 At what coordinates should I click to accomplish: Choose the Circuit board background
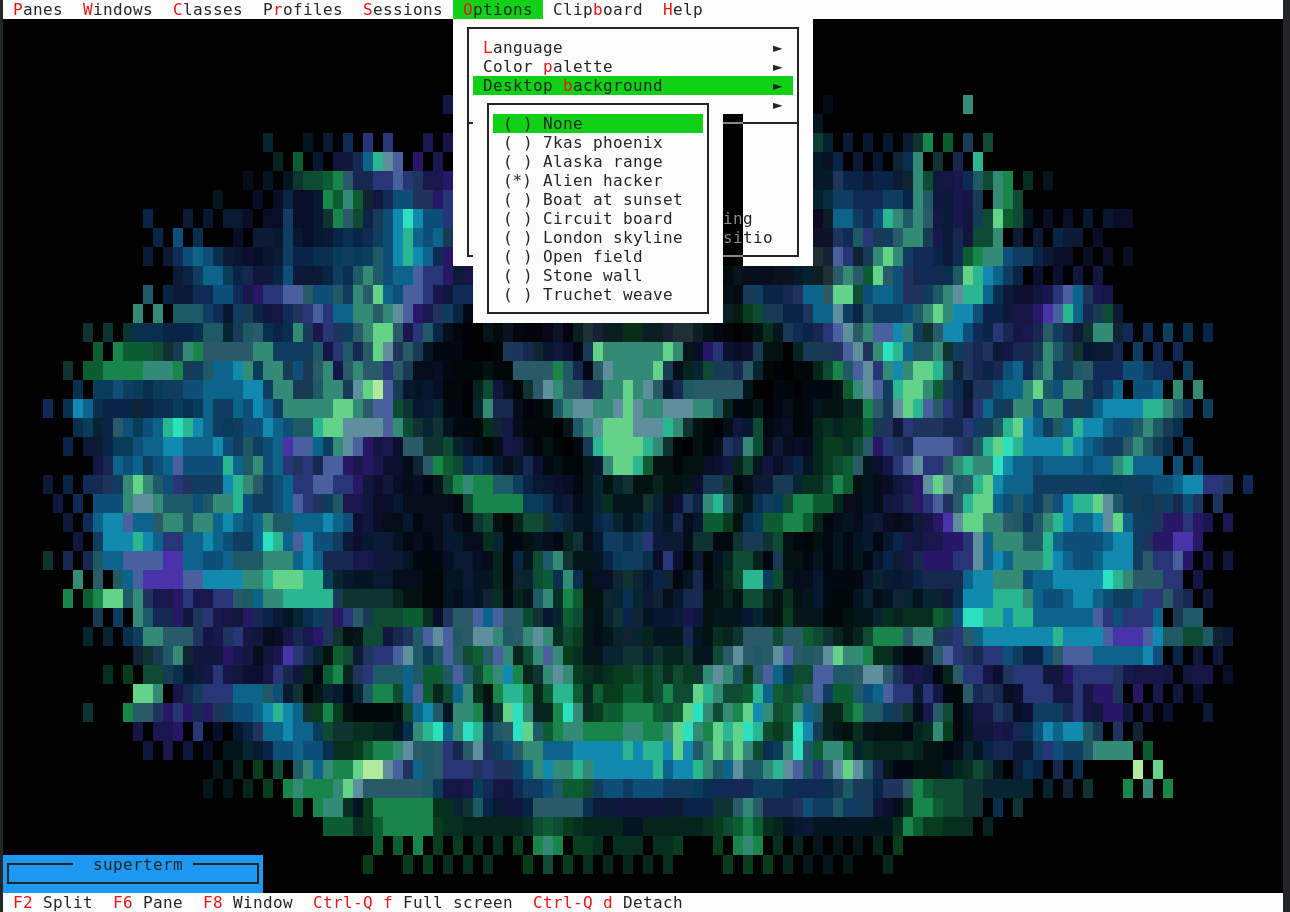(598, 218)
